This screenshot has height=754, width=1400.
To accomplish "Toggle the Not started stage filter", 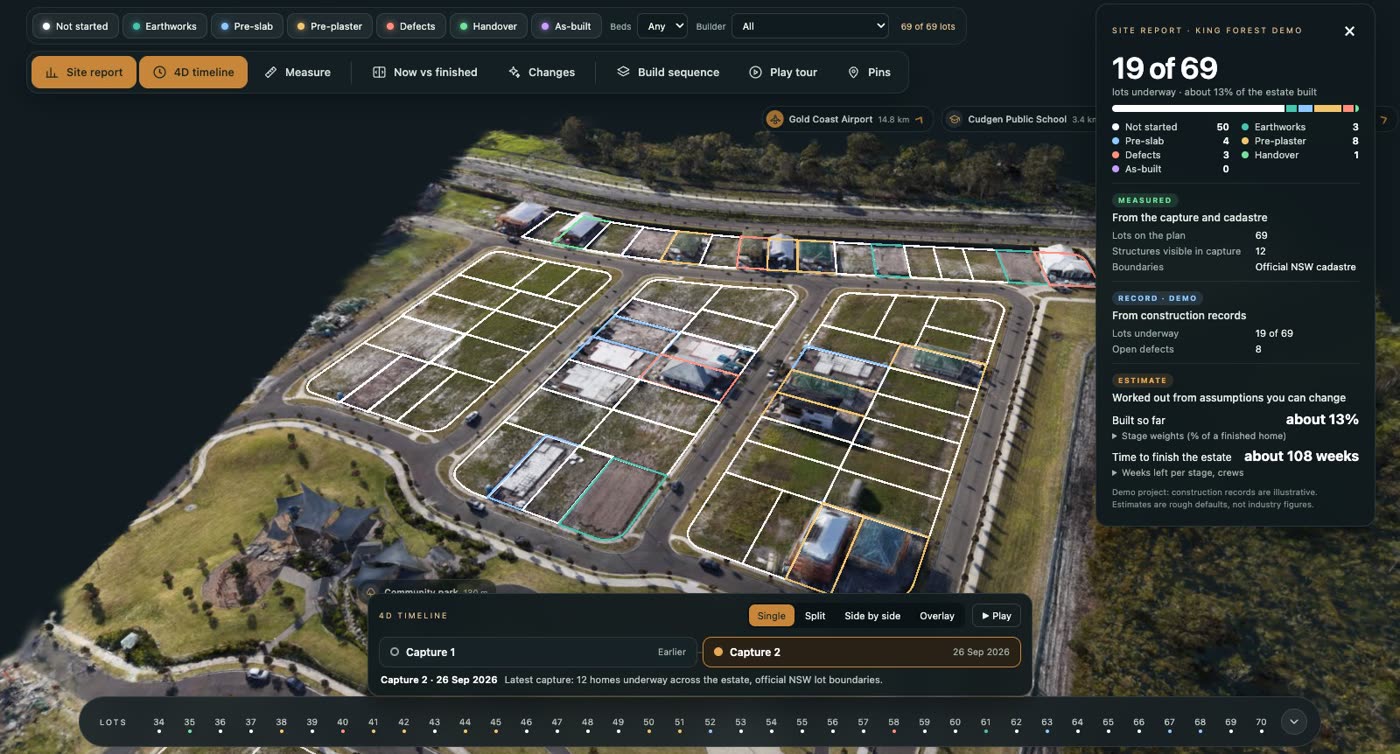I will point(76,26).
